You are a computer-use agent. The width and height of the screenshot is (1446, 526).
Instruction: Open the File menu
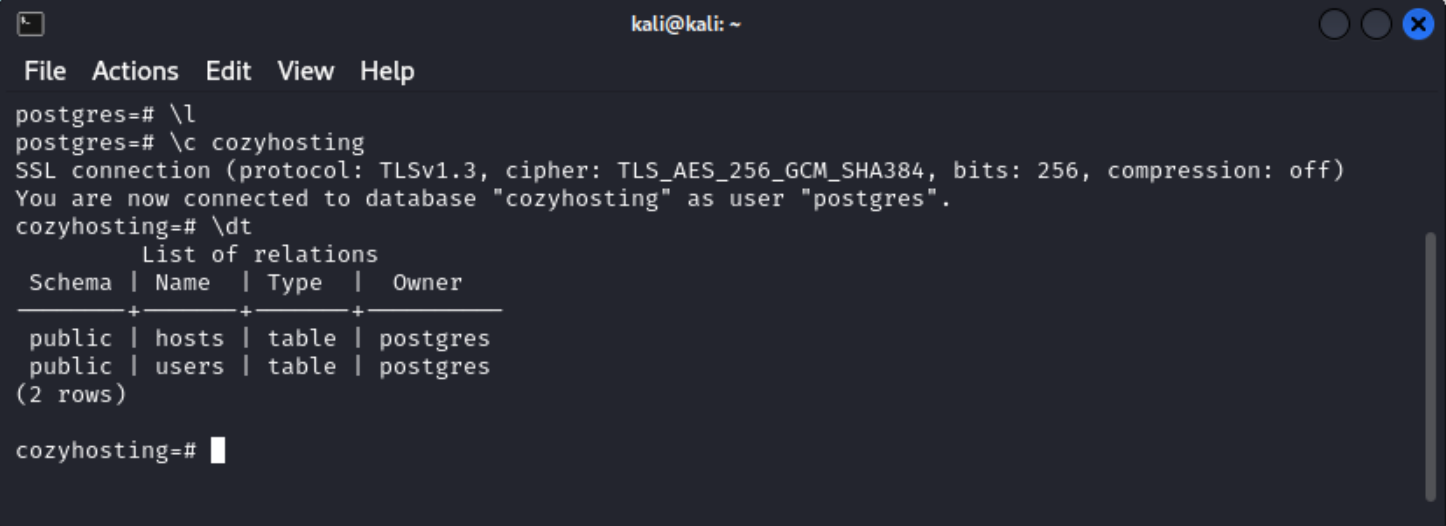point(45,71)
